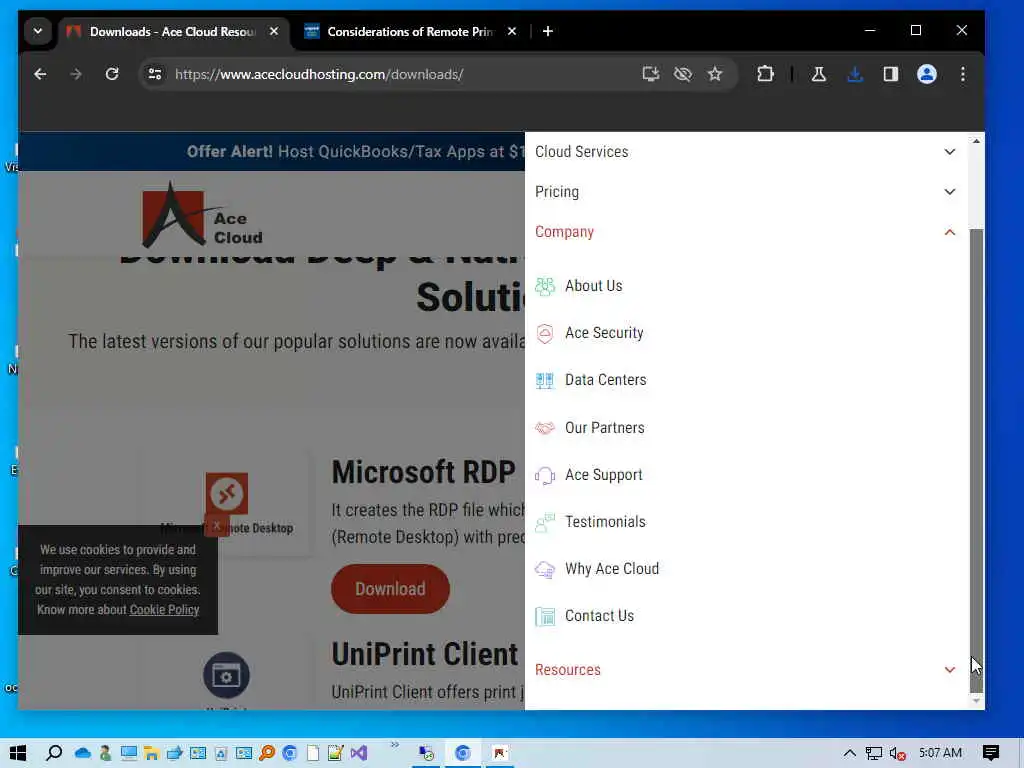Toggle the browser side panel icon
The height and width of the screenshot is (768, 1024).
[x=891, y=74]
